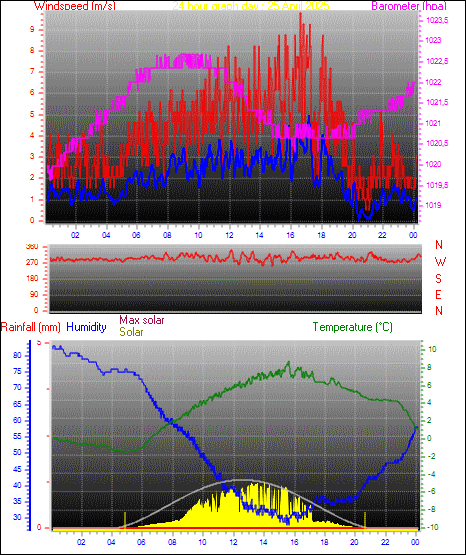The height and width of the screenshot is (555, 466).
Task: Click hour label 08 under the humidity chart
Action: click(x=172, y=542)
